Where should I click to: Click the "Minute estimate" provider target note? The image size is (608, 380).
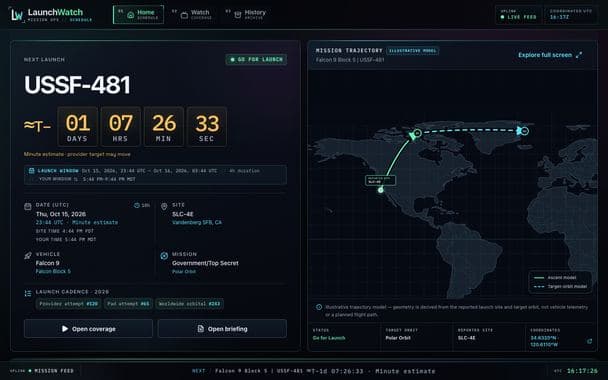(77, 154)
